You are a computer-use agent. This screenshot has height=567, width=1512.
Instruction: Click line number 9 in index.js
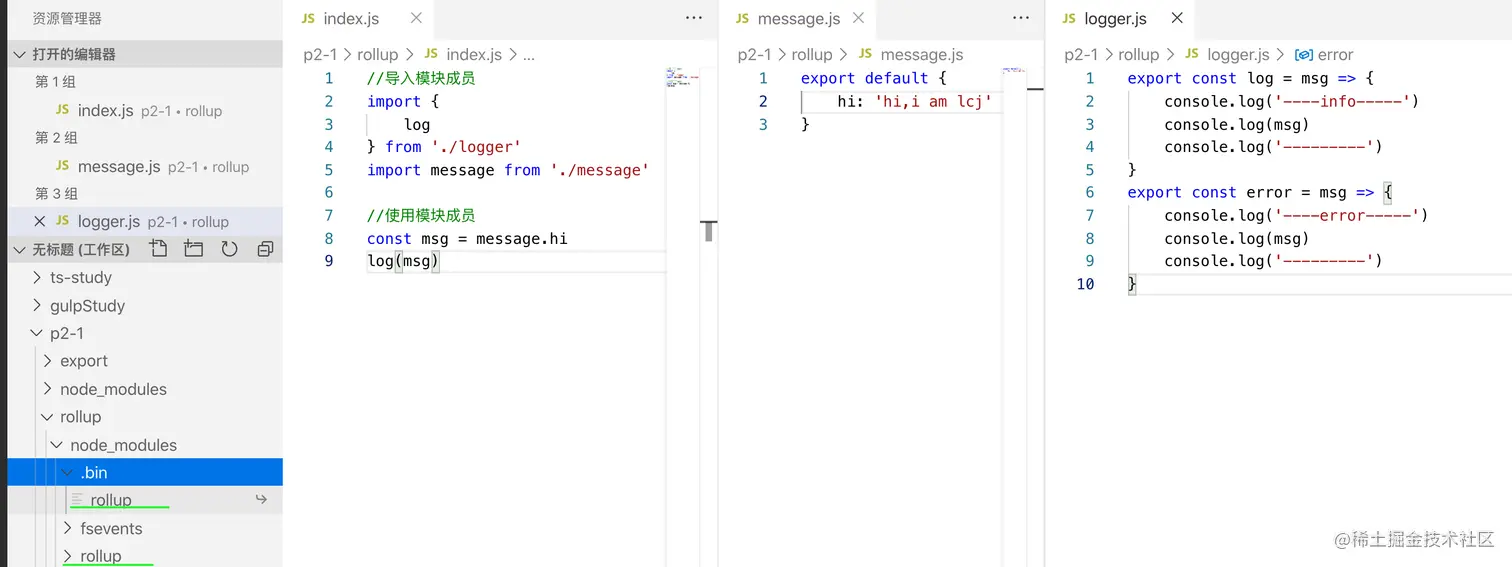click(329, 261)
